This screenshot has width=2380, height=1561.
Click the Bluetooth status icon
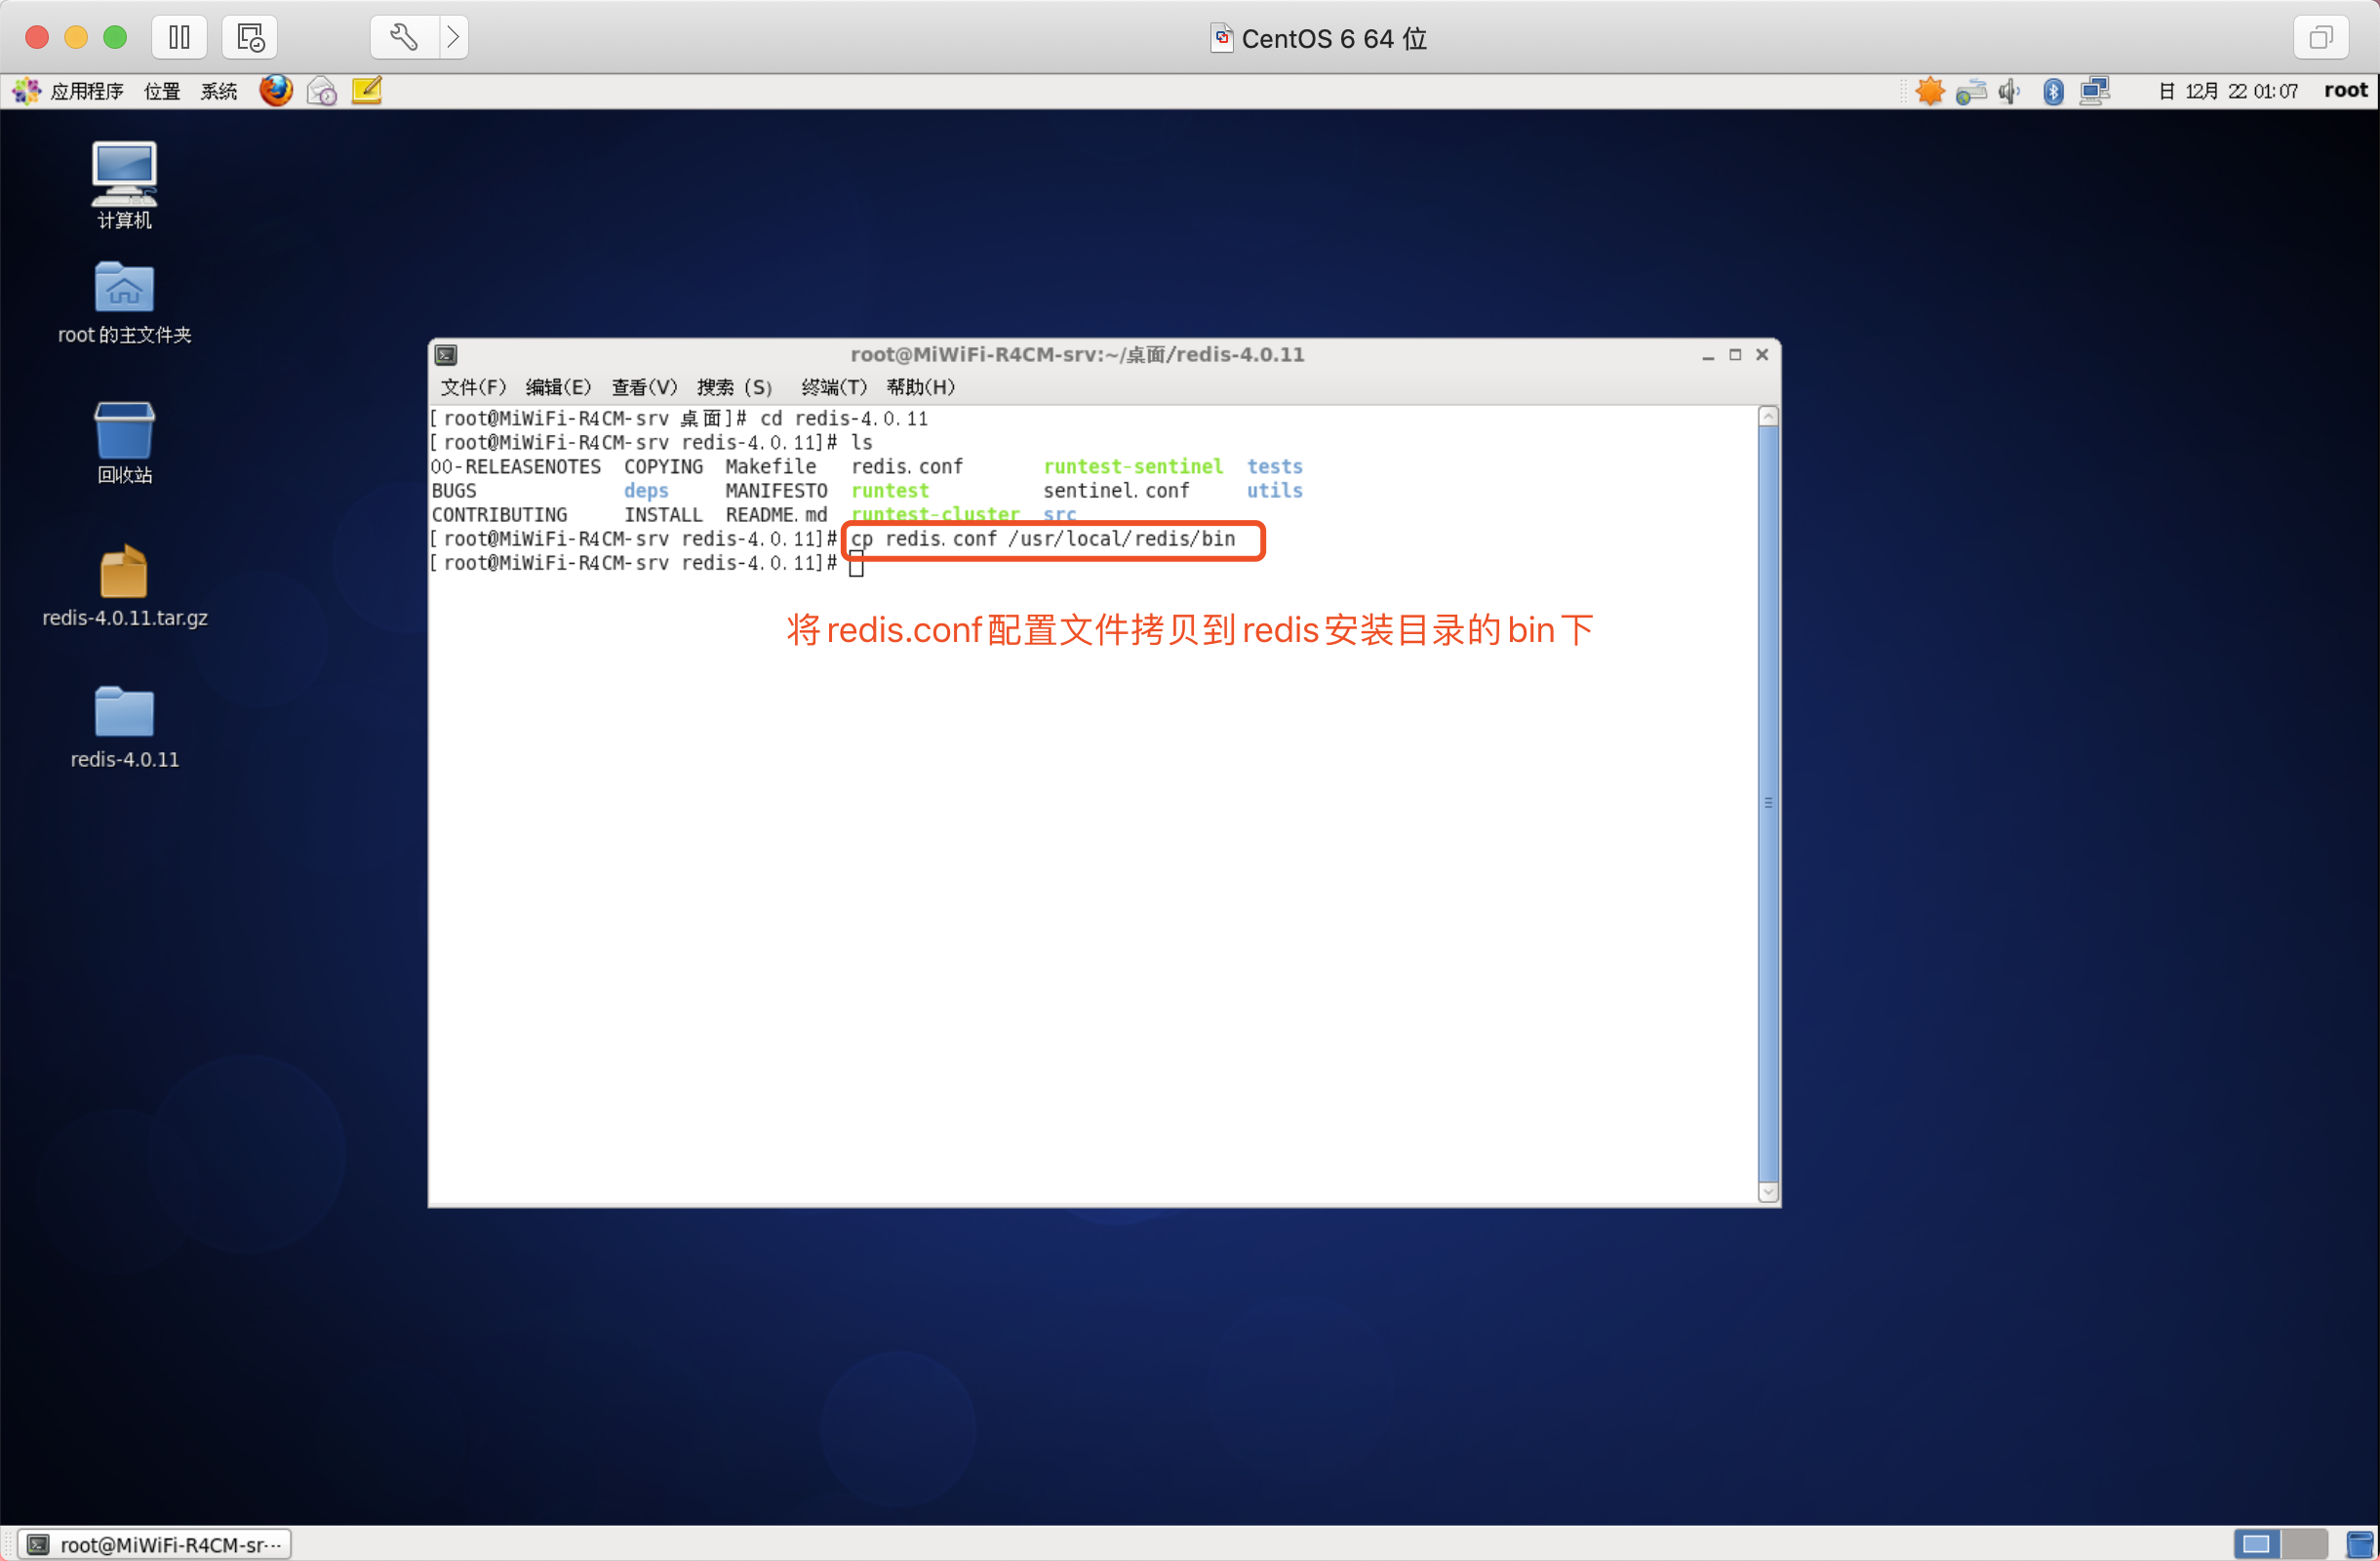(2052, 92)
